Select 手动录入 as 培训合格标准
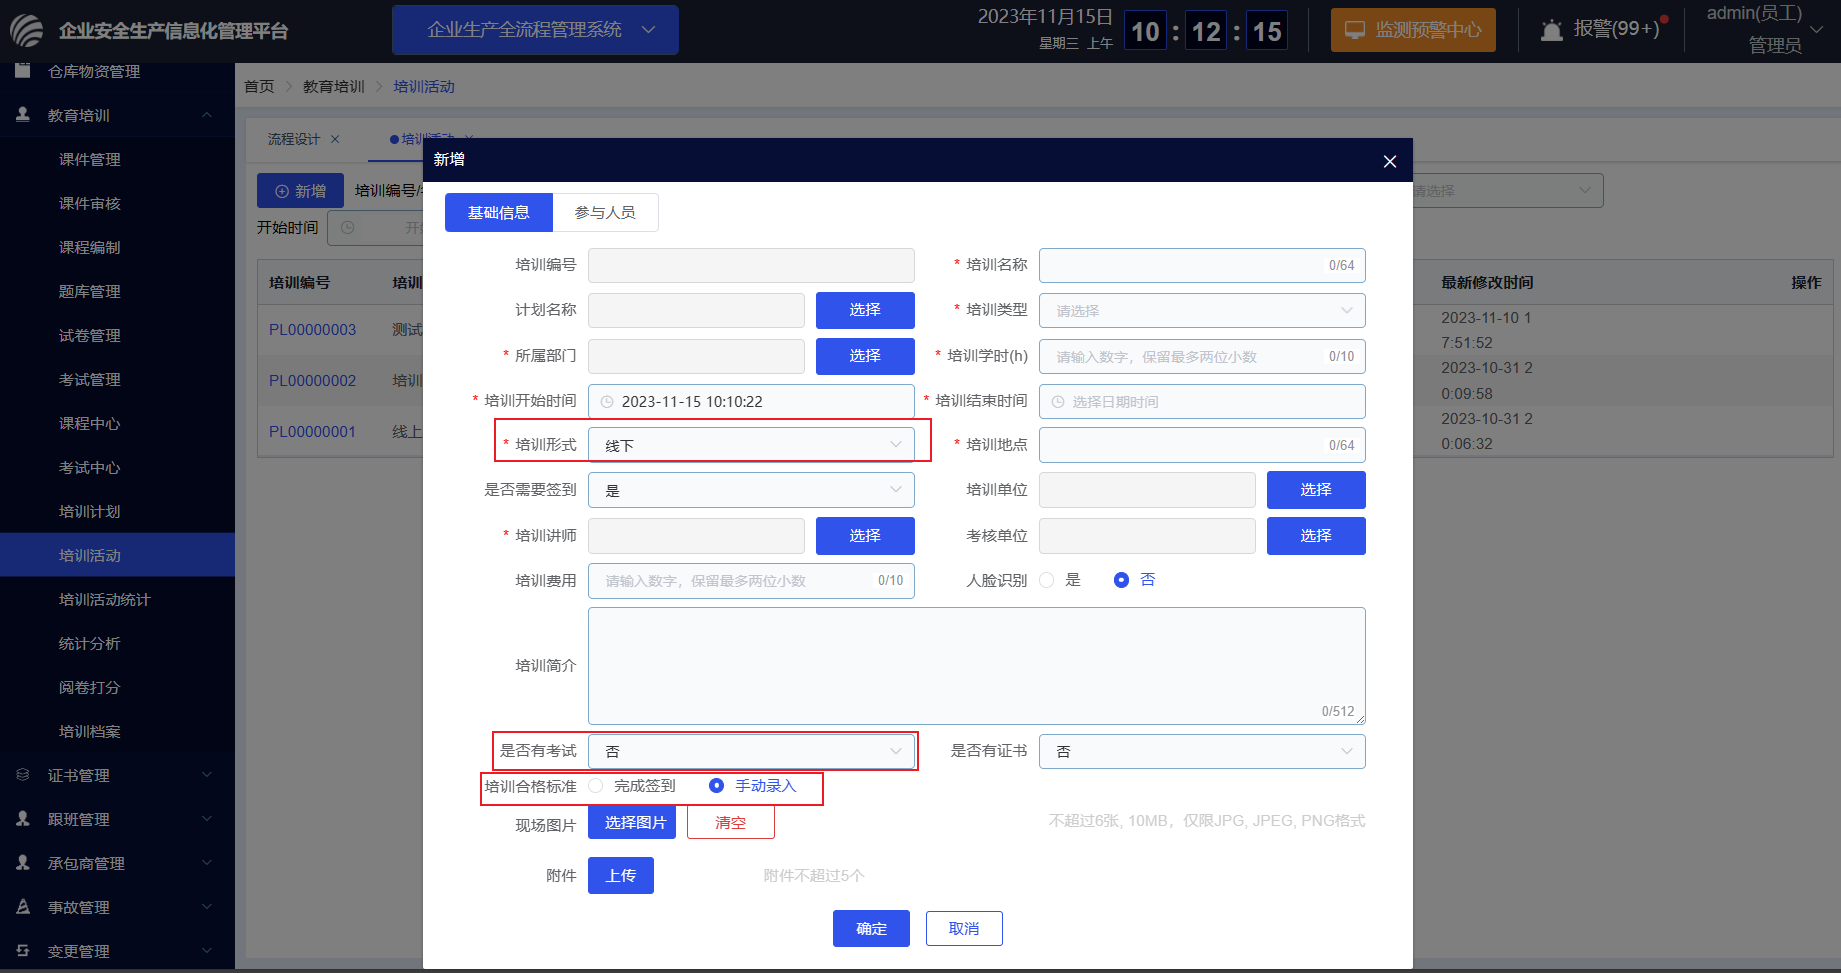The image size is (1841, 973). (x=716, y=786)
